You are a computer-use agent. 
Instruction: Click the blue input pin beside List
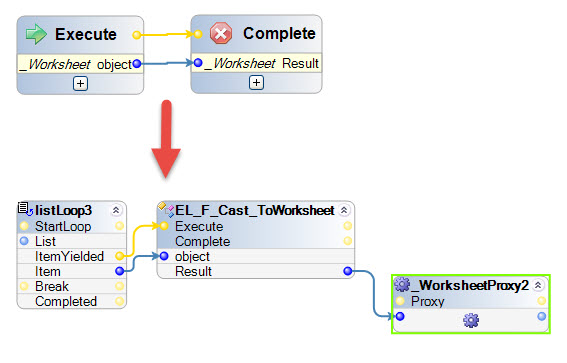click(24, 241)
